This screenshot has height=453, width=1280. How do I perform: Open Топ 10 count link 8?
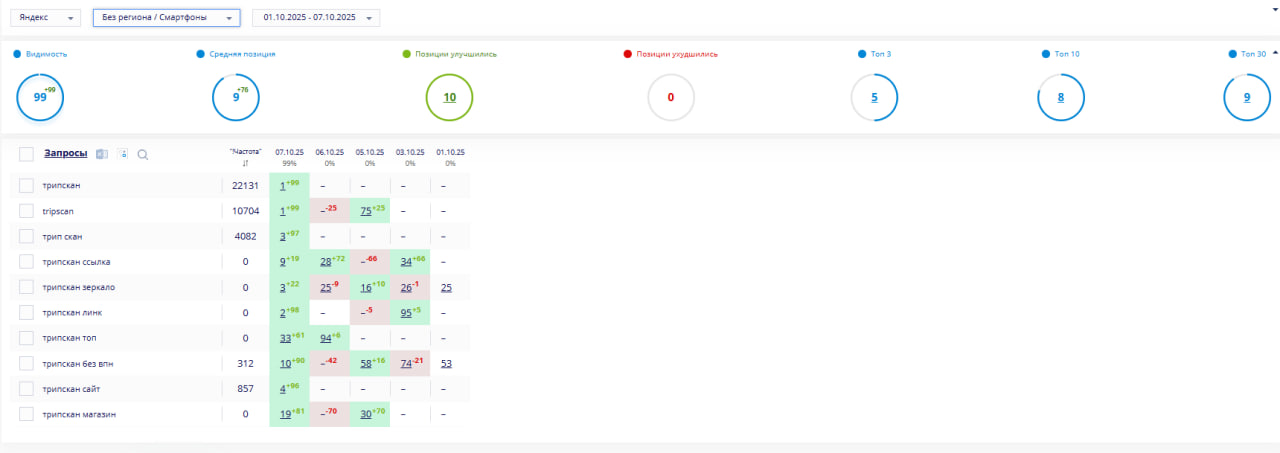coord(1061,97)
